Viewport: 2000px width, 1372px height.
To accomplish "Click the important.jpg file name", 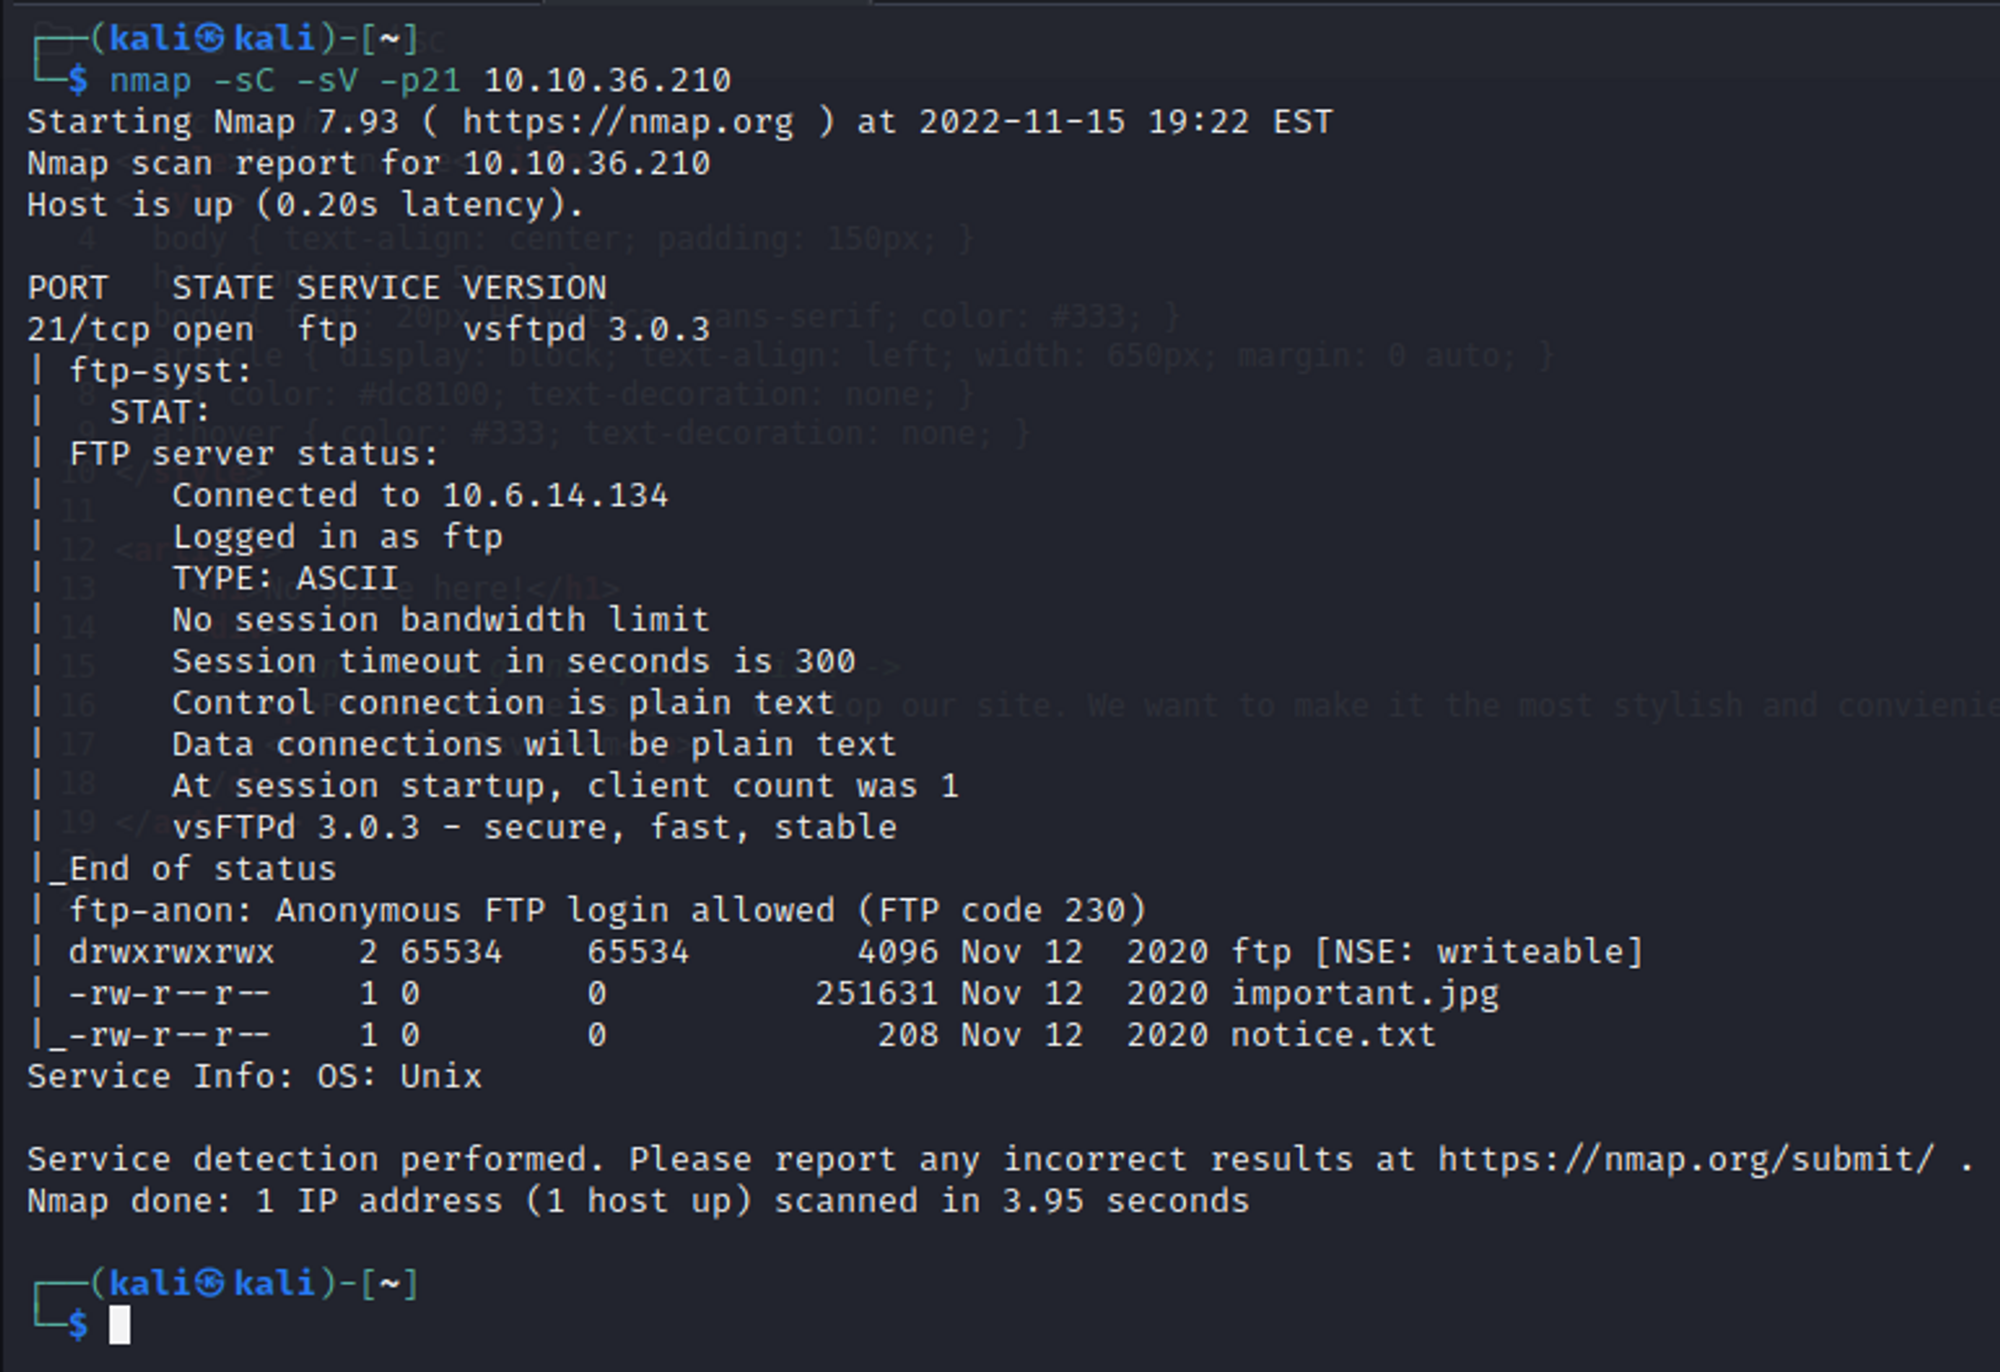I will (x=1364, y=993).
